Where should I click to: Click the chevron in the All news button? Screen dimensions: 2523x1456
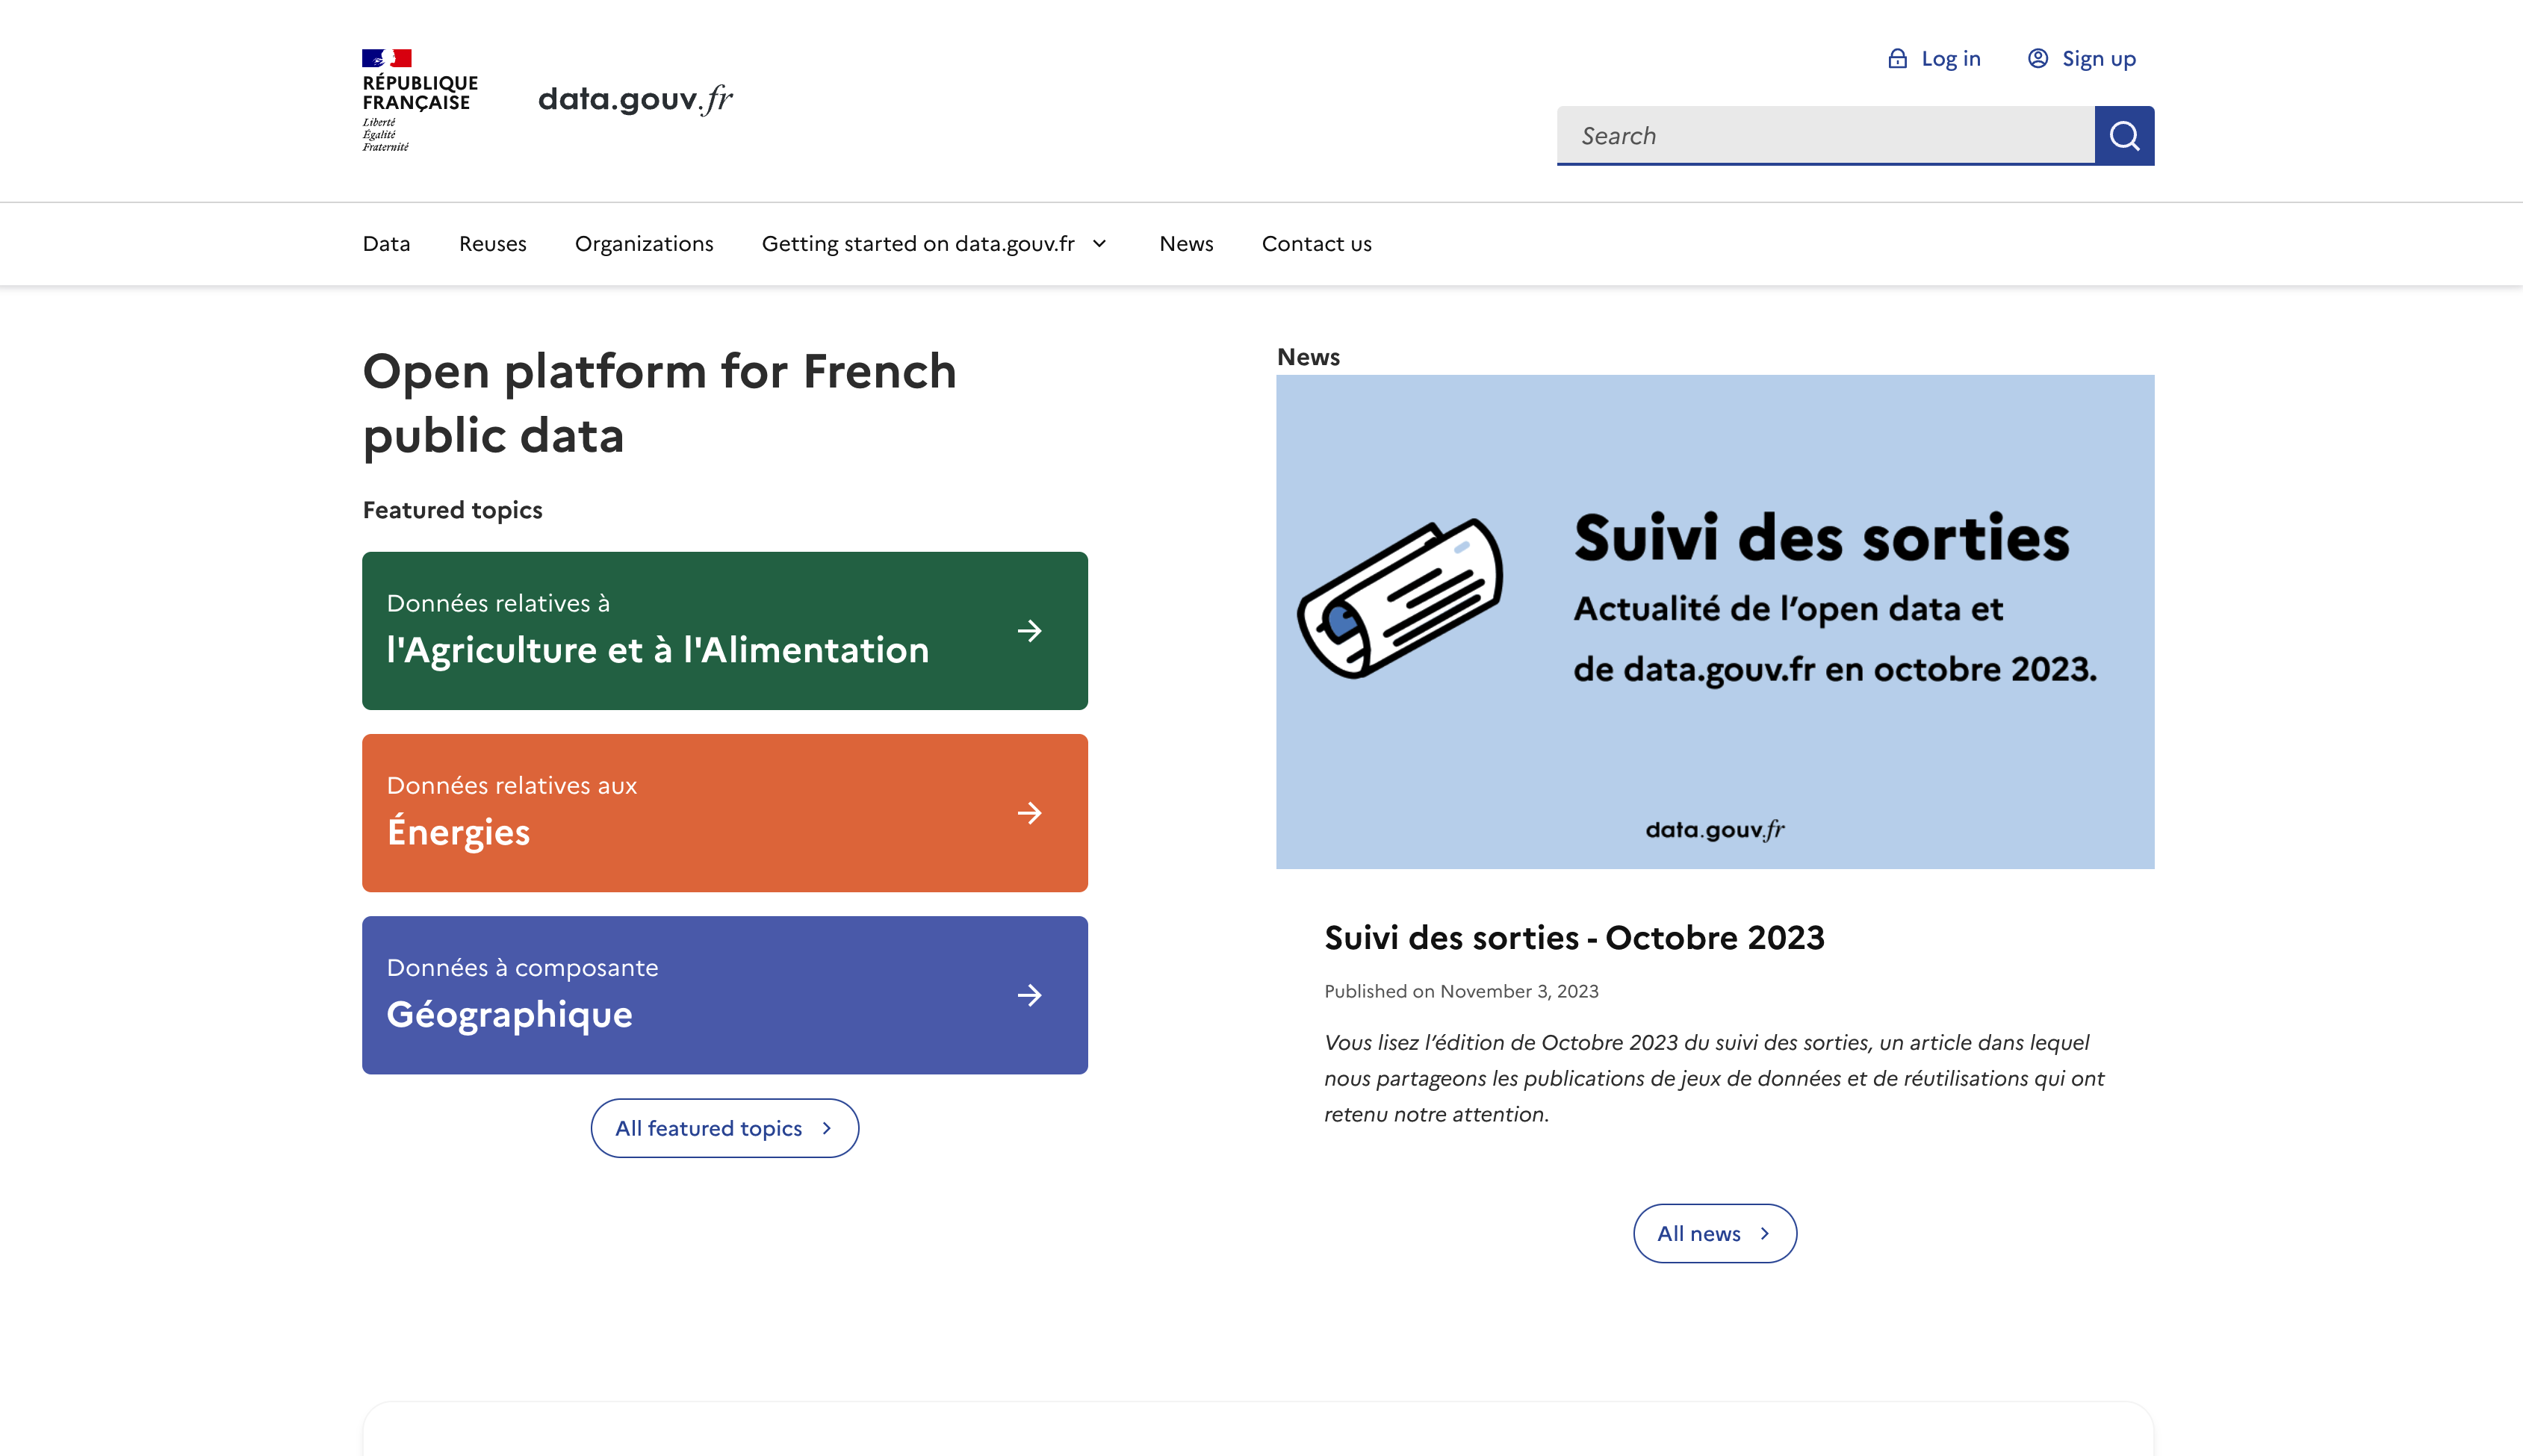coord(1765,1233)
